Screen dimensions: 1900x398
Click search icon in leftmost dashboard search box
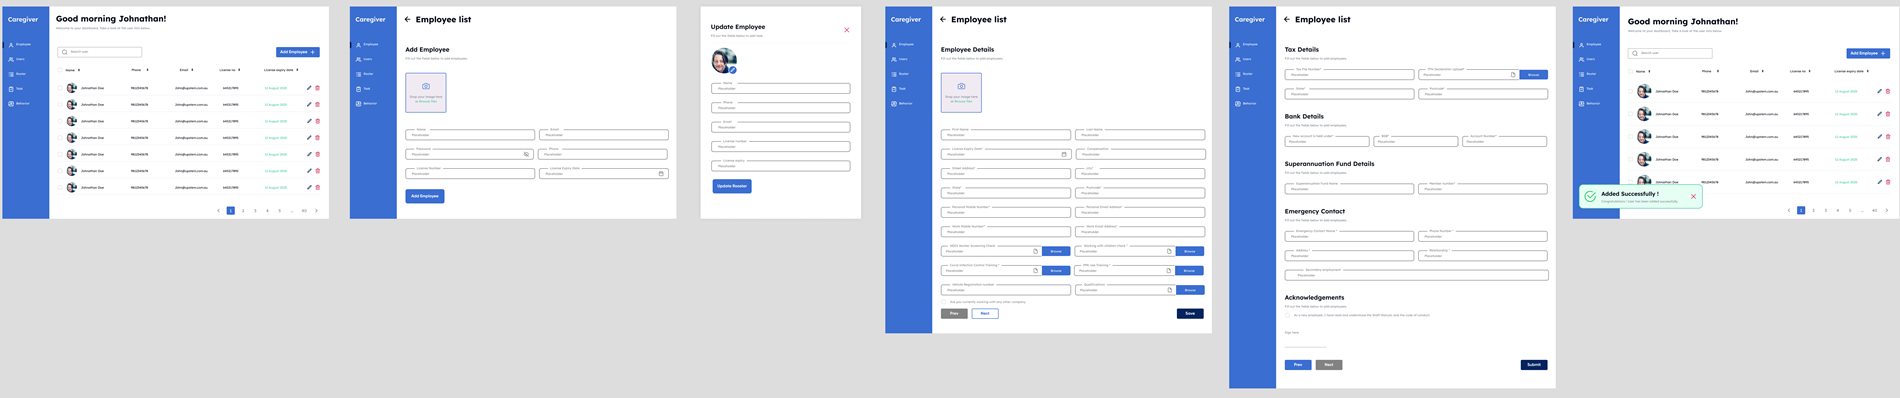[65, 52]
